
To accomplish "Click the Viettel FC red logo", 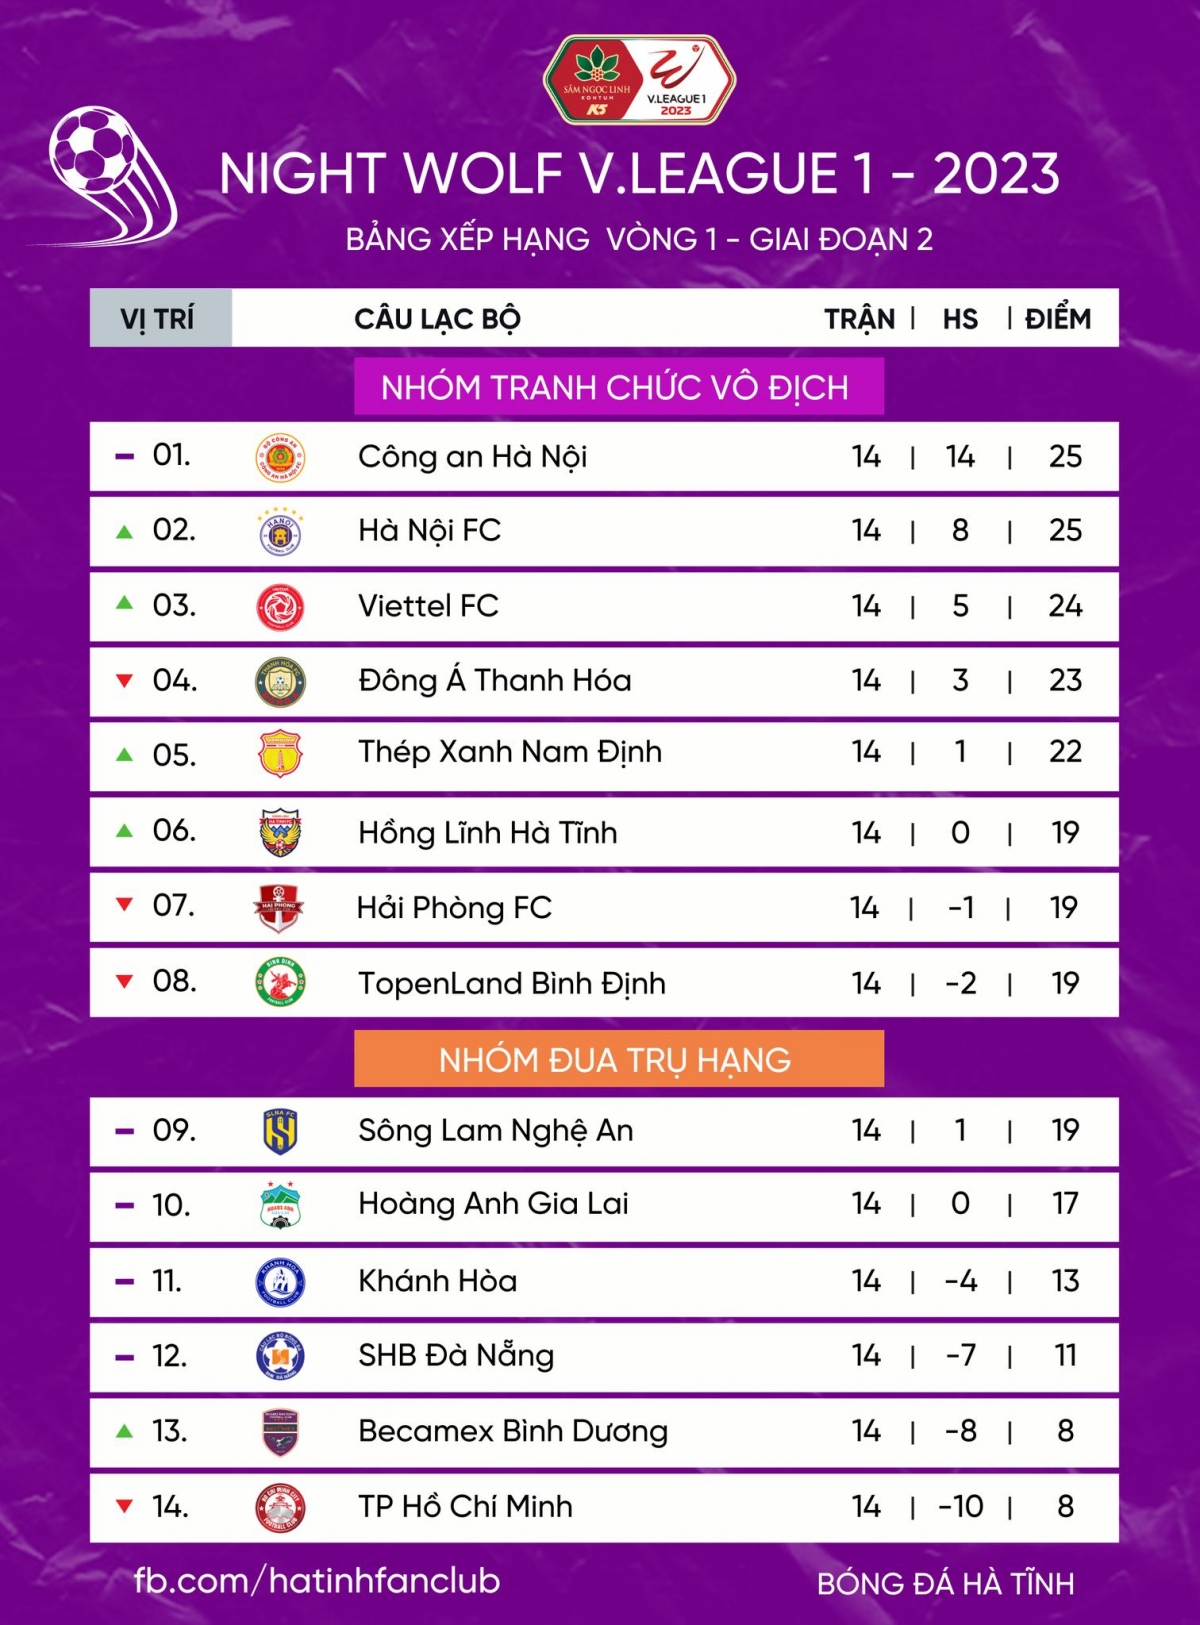I will 280,607.
